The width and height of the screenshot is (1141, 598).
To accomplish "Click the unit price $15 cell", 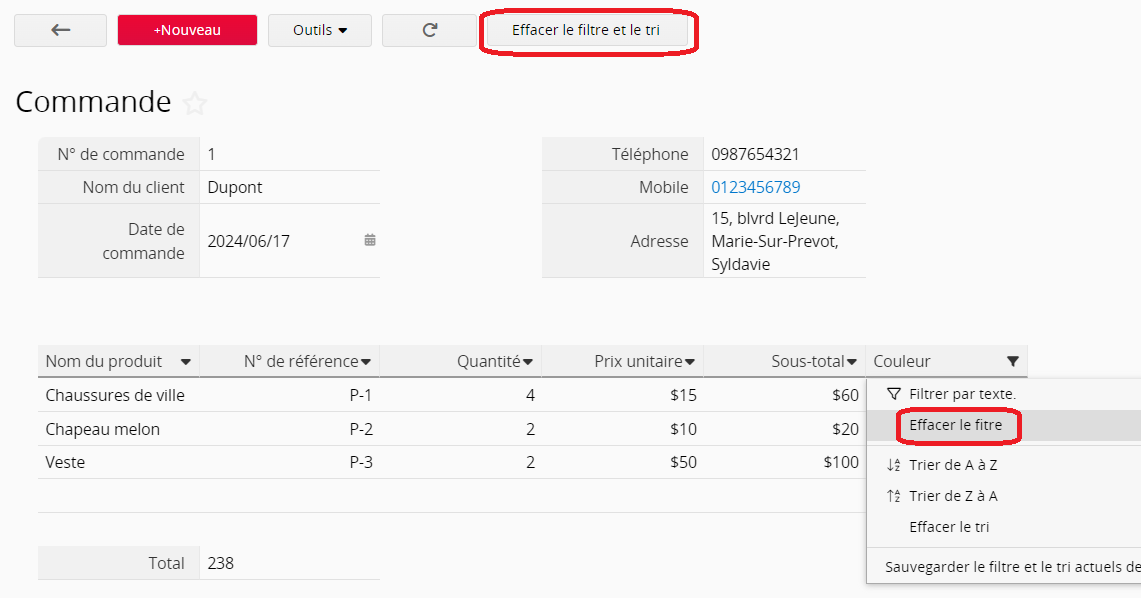I will (x=623, y=395).
